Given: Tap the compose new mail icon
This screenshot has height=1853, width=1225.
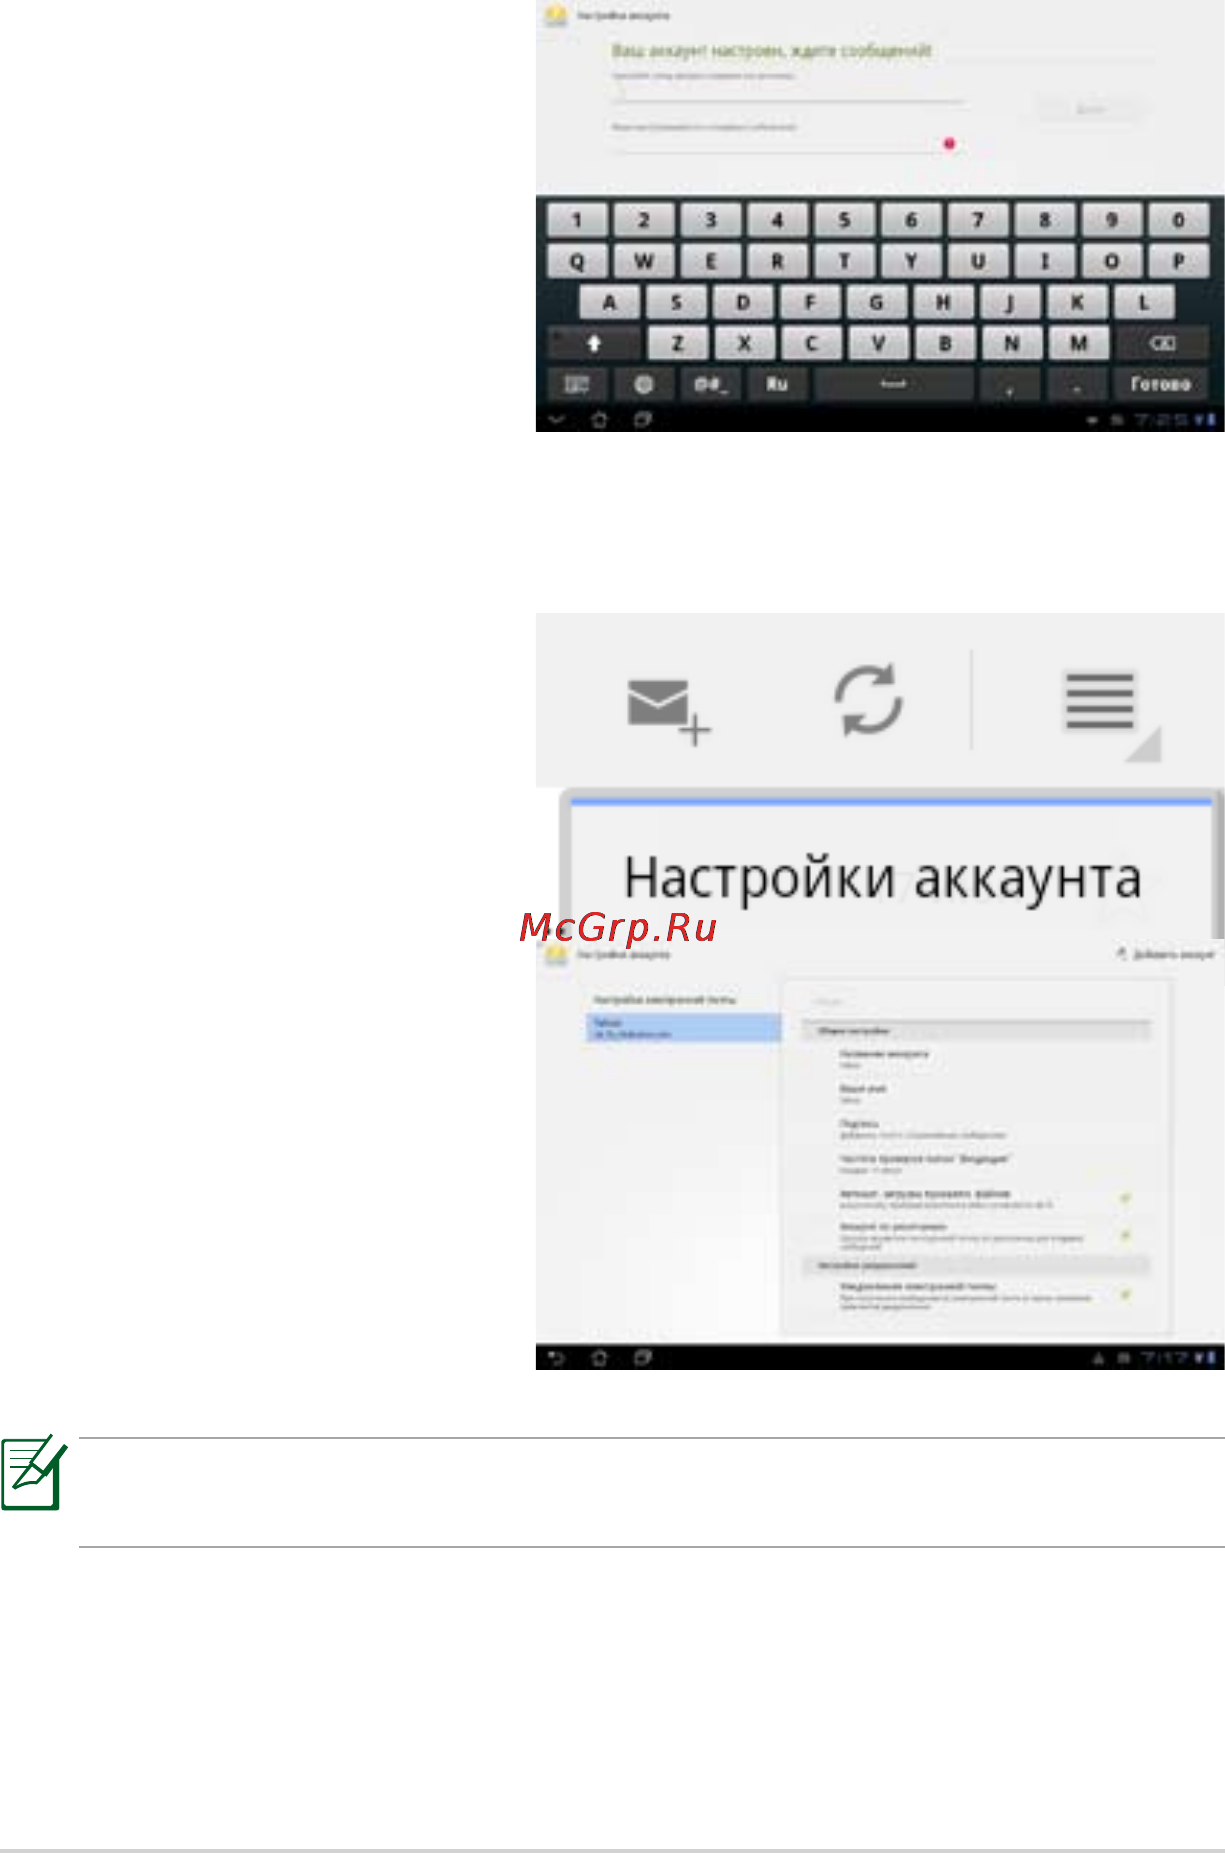Looking at the screenshot, I should pyautogui.click(x=668, y=711).
